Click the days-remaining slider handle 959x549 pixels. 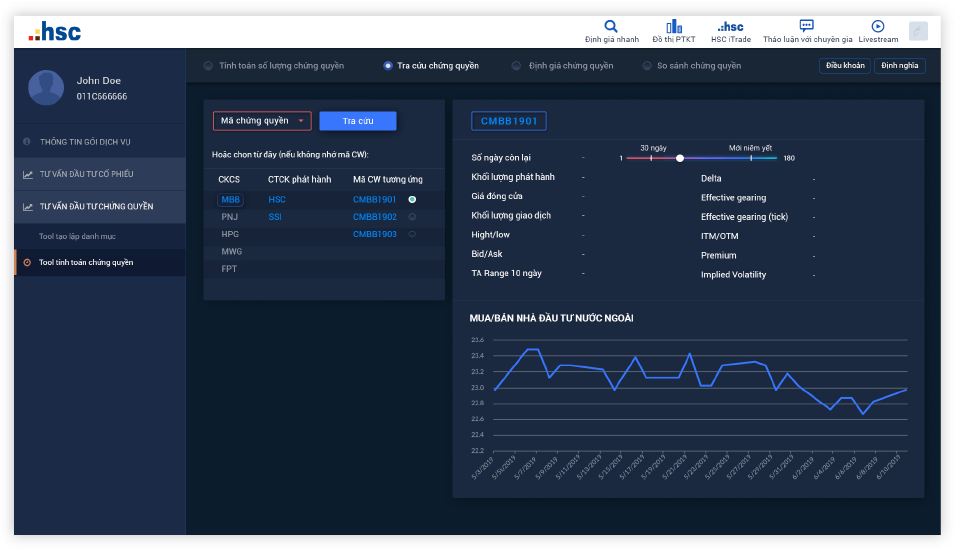[679, 158]
